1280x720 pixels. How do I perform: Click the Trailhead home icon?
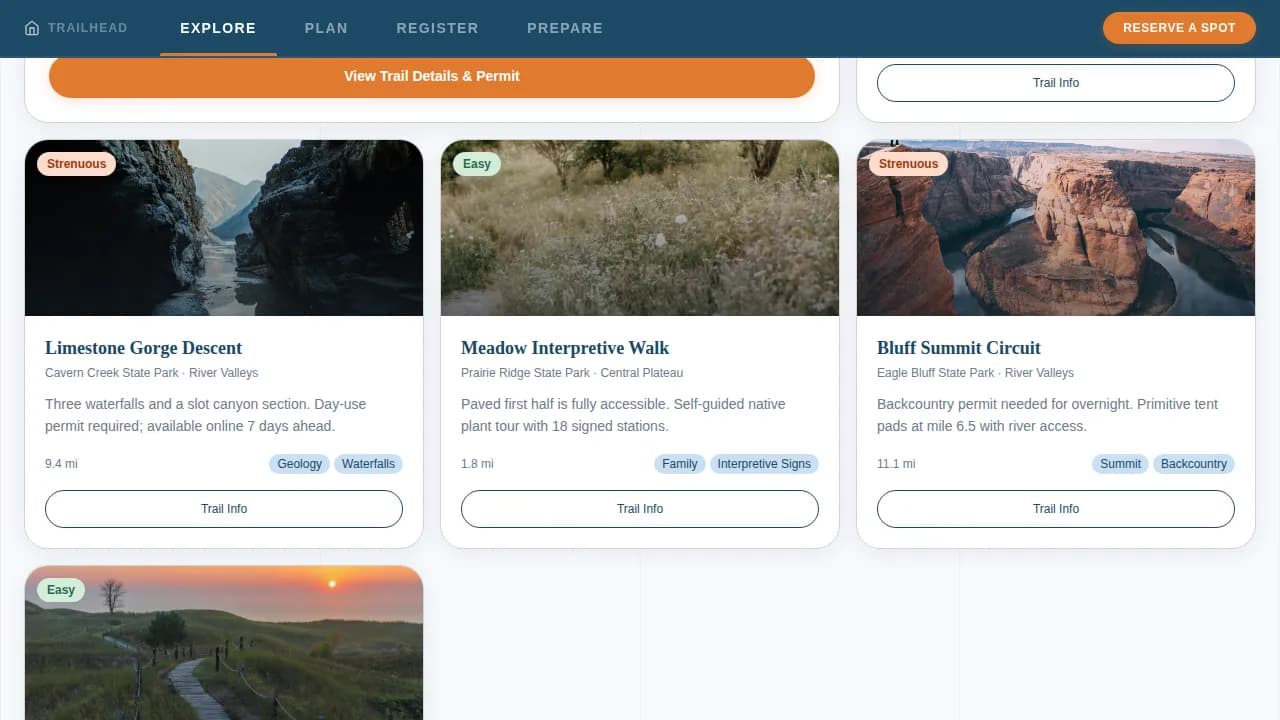click(32, 28)
